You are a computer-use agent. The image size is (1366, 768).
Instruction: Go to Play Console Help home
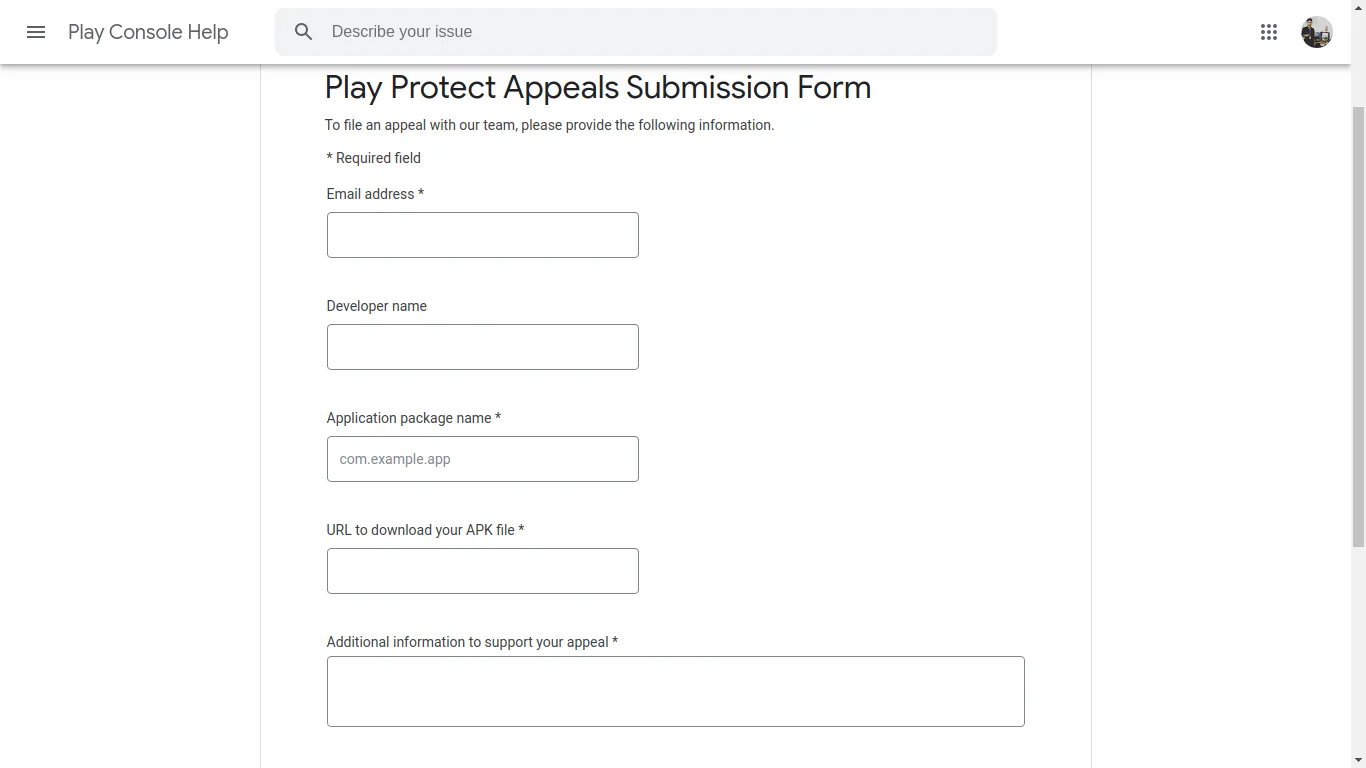(148, 32)
